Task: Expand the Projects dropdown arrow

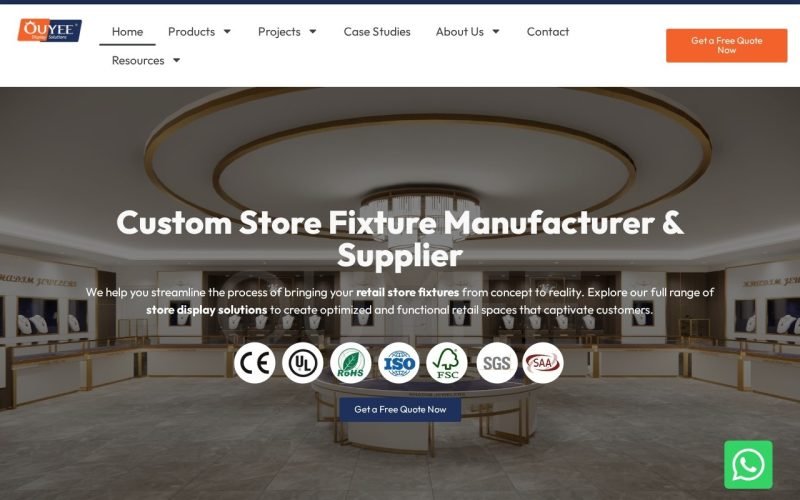Action: coord(313,32)
